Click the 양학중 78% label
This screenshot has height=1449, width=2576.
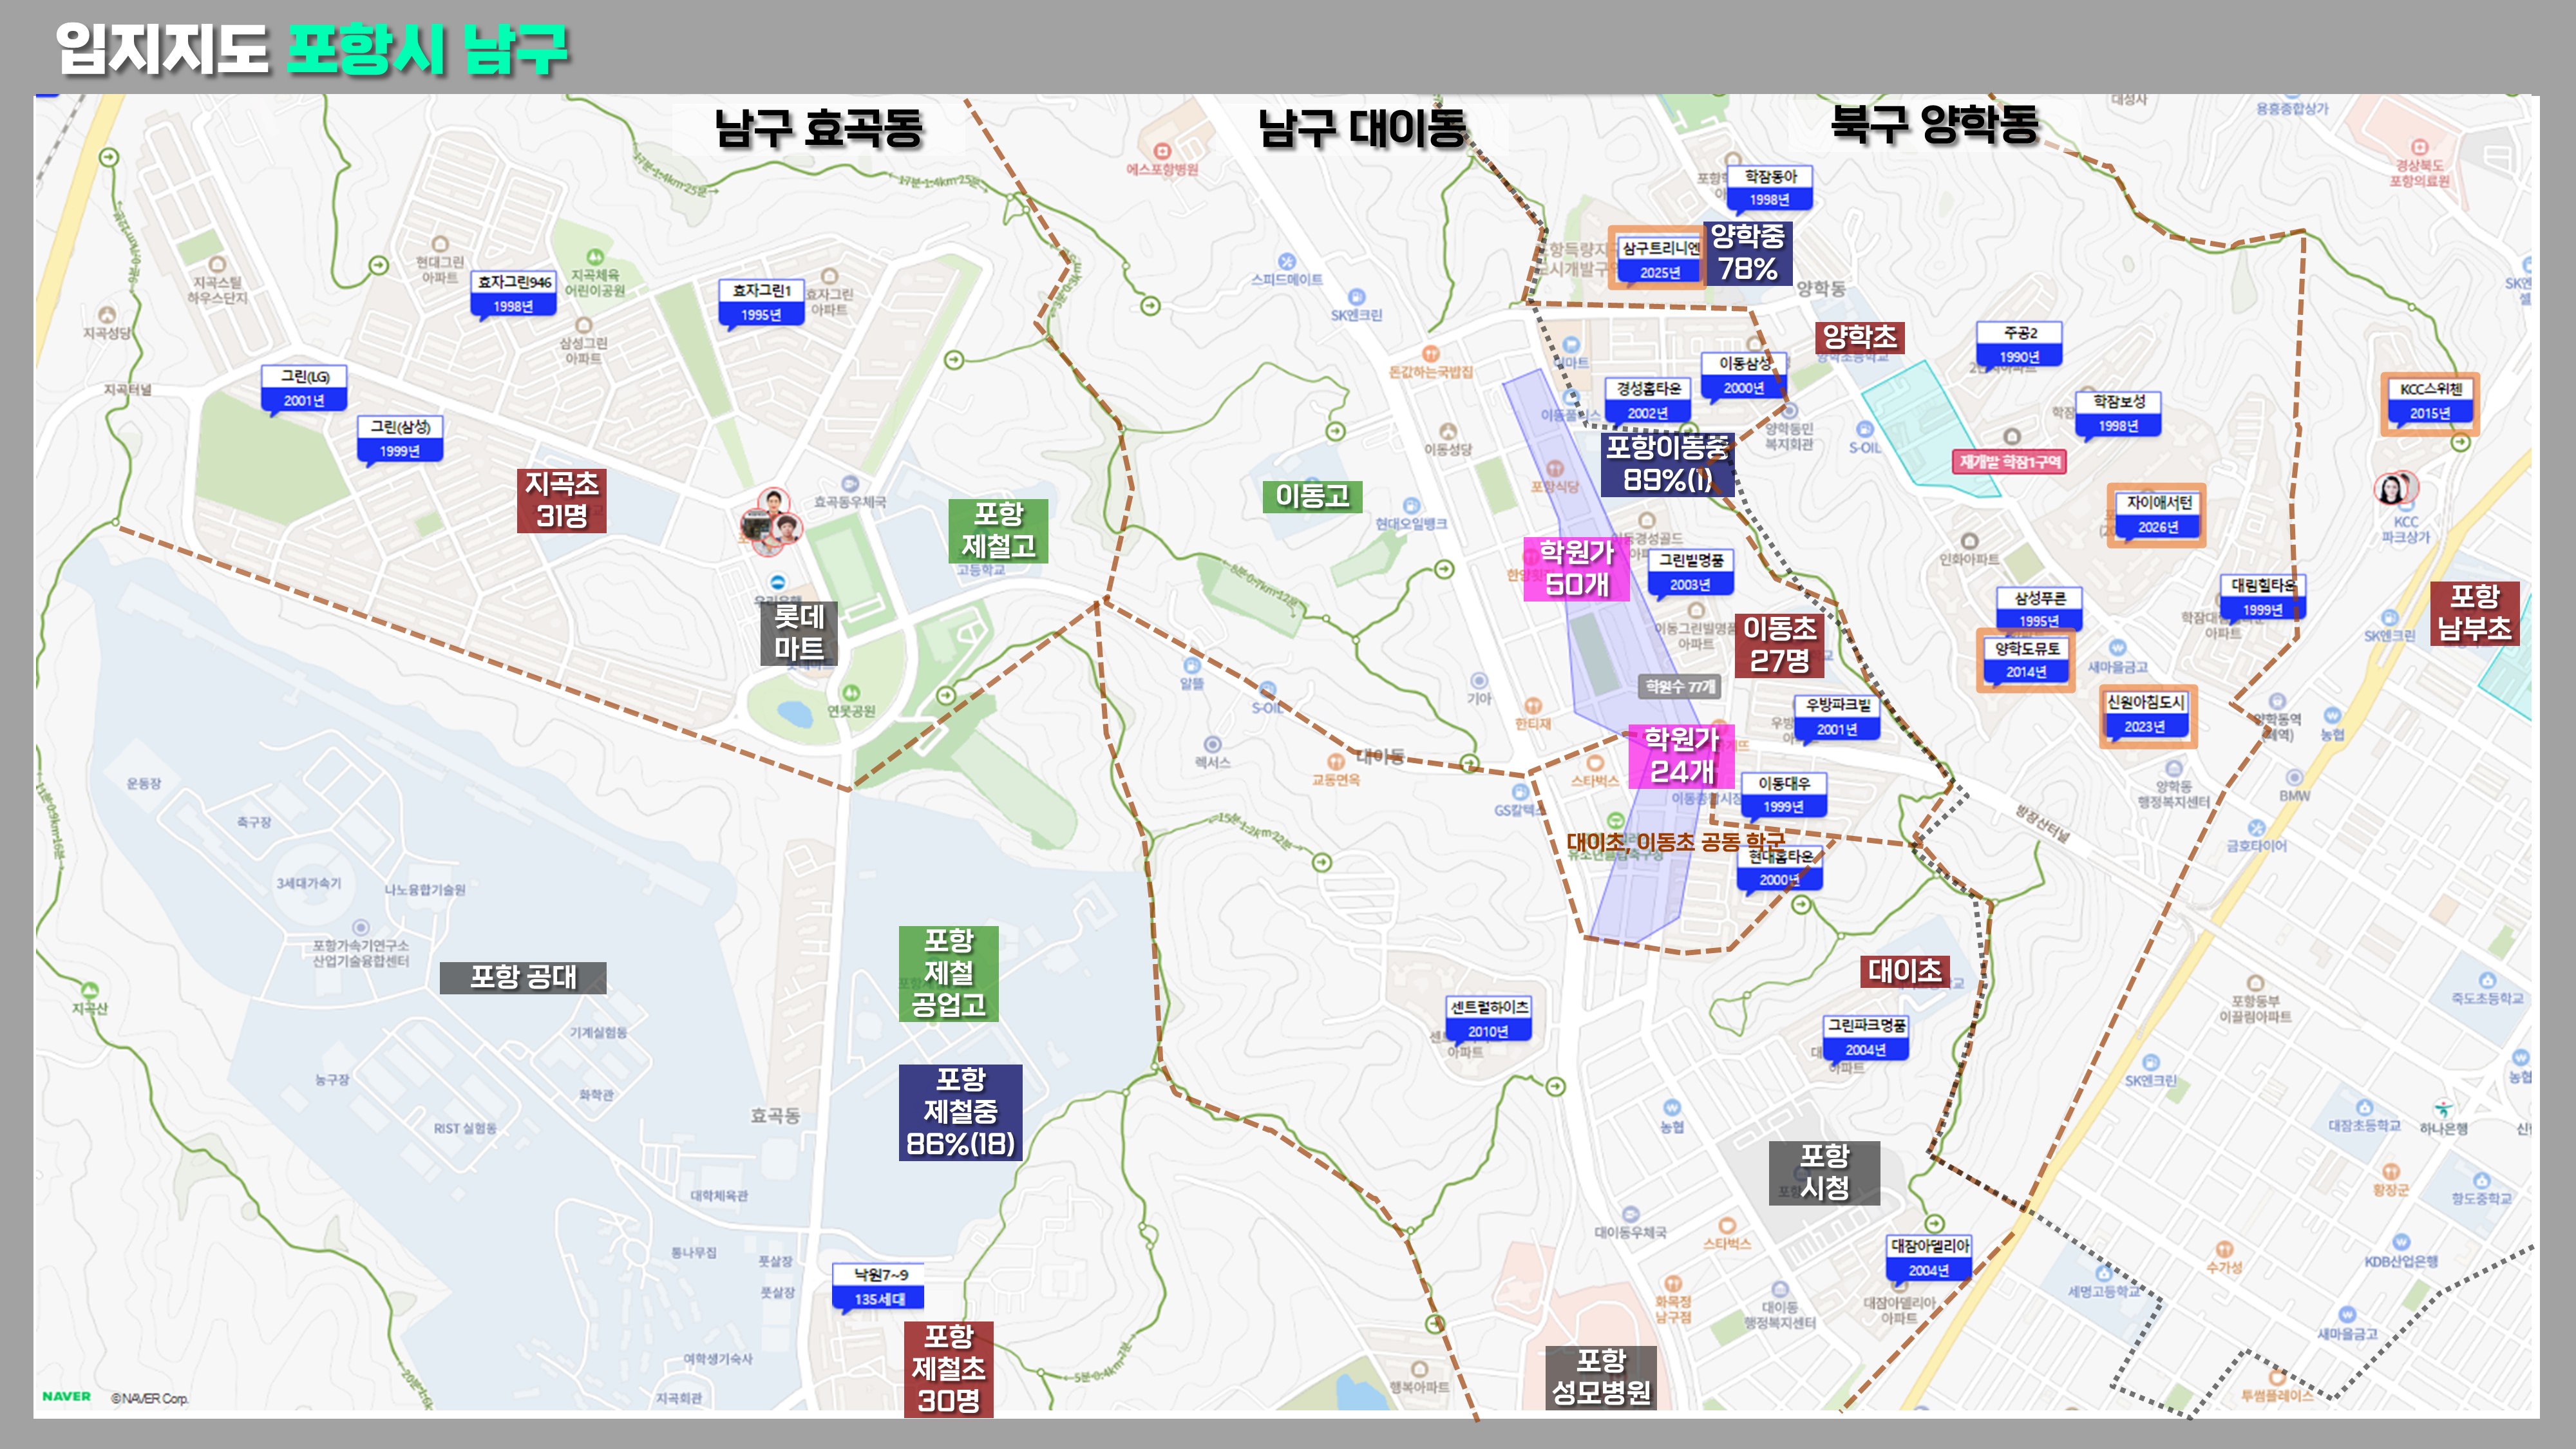click(1747, 253)
